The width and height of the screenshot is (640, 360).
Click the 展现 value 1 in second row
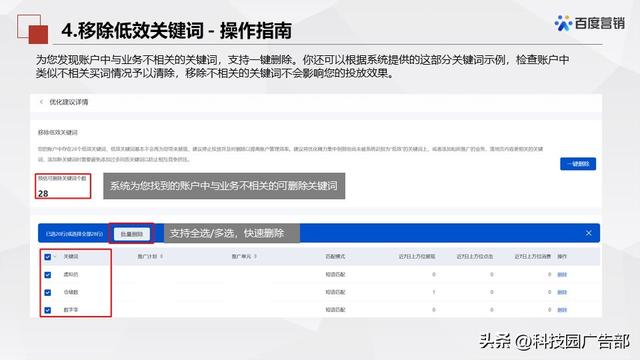433,292
